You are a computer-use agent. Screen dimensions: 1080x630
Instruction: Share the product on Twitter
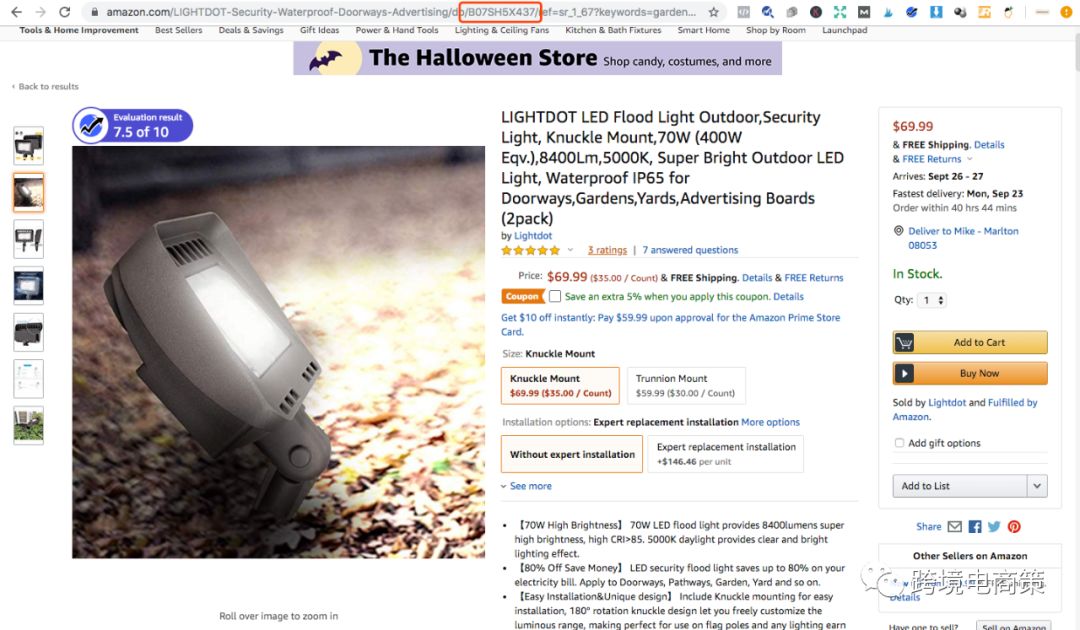point(994,527)
